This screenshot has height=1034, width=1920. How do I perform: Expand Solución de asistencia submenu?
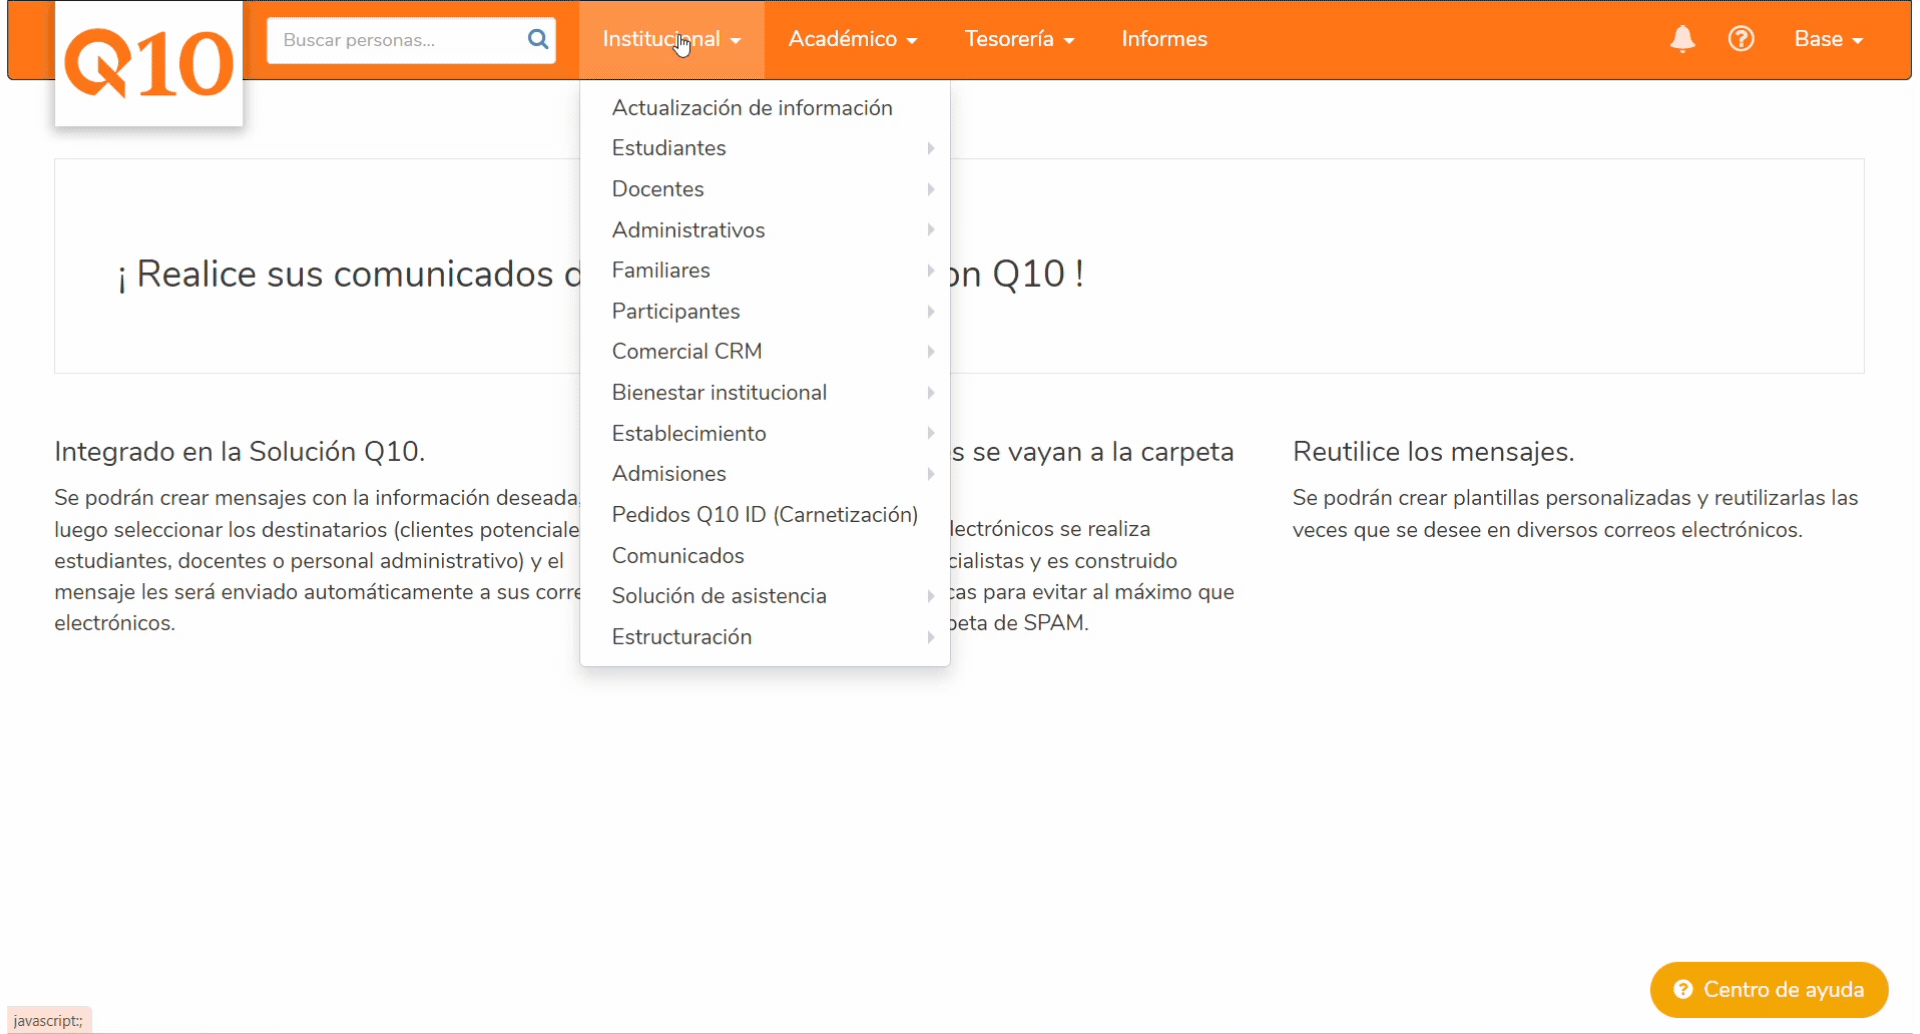(x=764, y=596)
